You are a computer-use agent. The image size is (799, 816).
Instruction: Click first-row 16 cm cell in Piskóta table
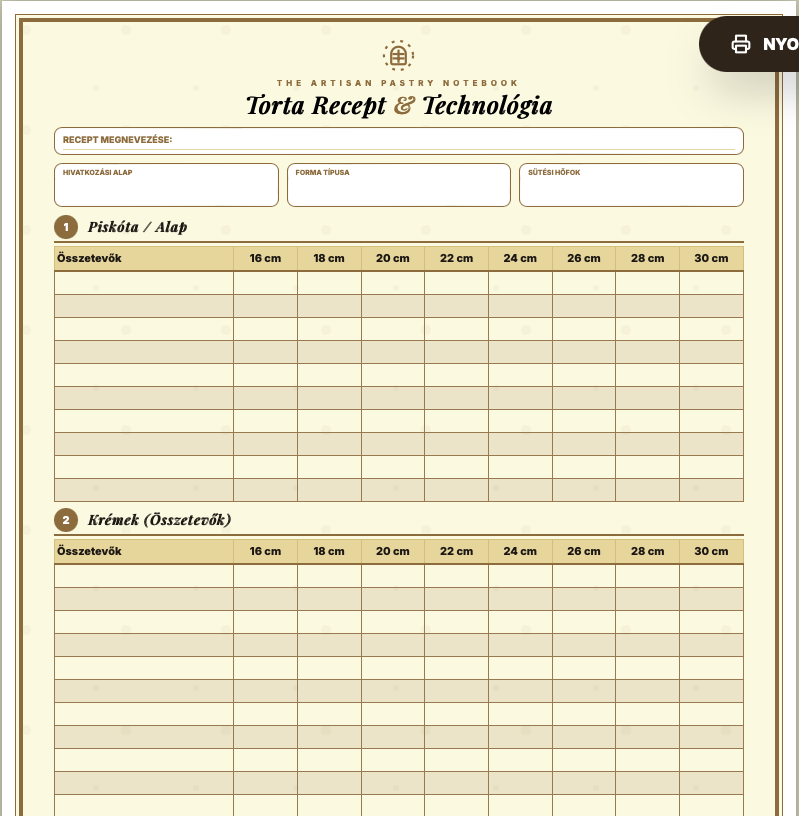coord(265,283)
